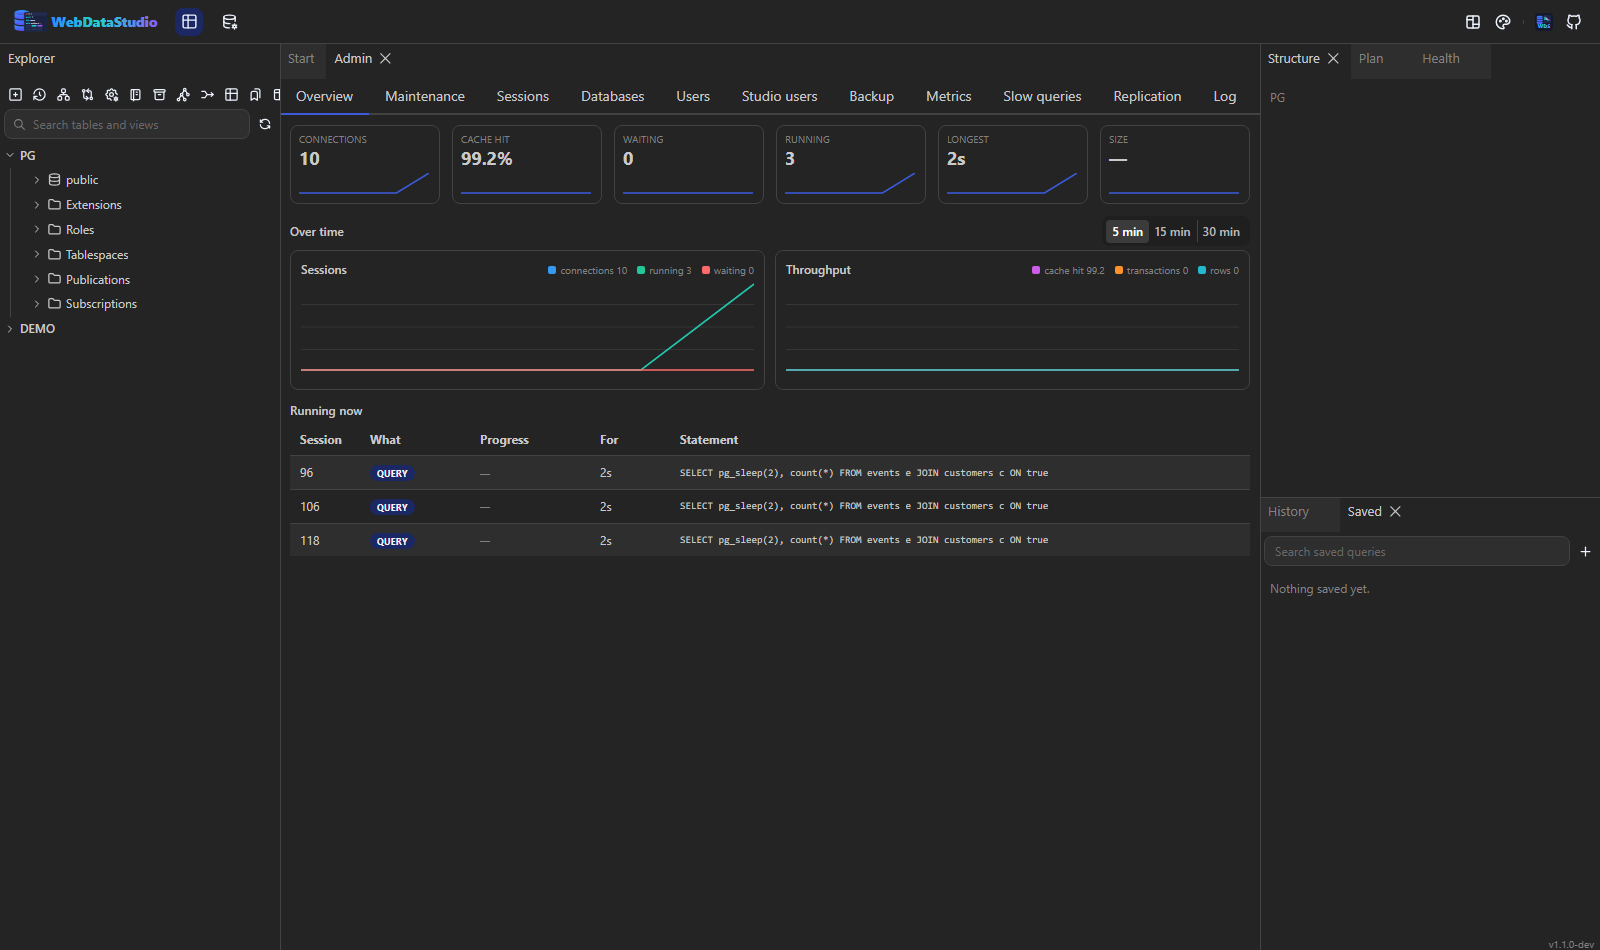Screen dimensions: 1600x950
Task: Click the gear settings icon in Explorer toolbar
Action: pyautogui.click(x=111, y=95)
